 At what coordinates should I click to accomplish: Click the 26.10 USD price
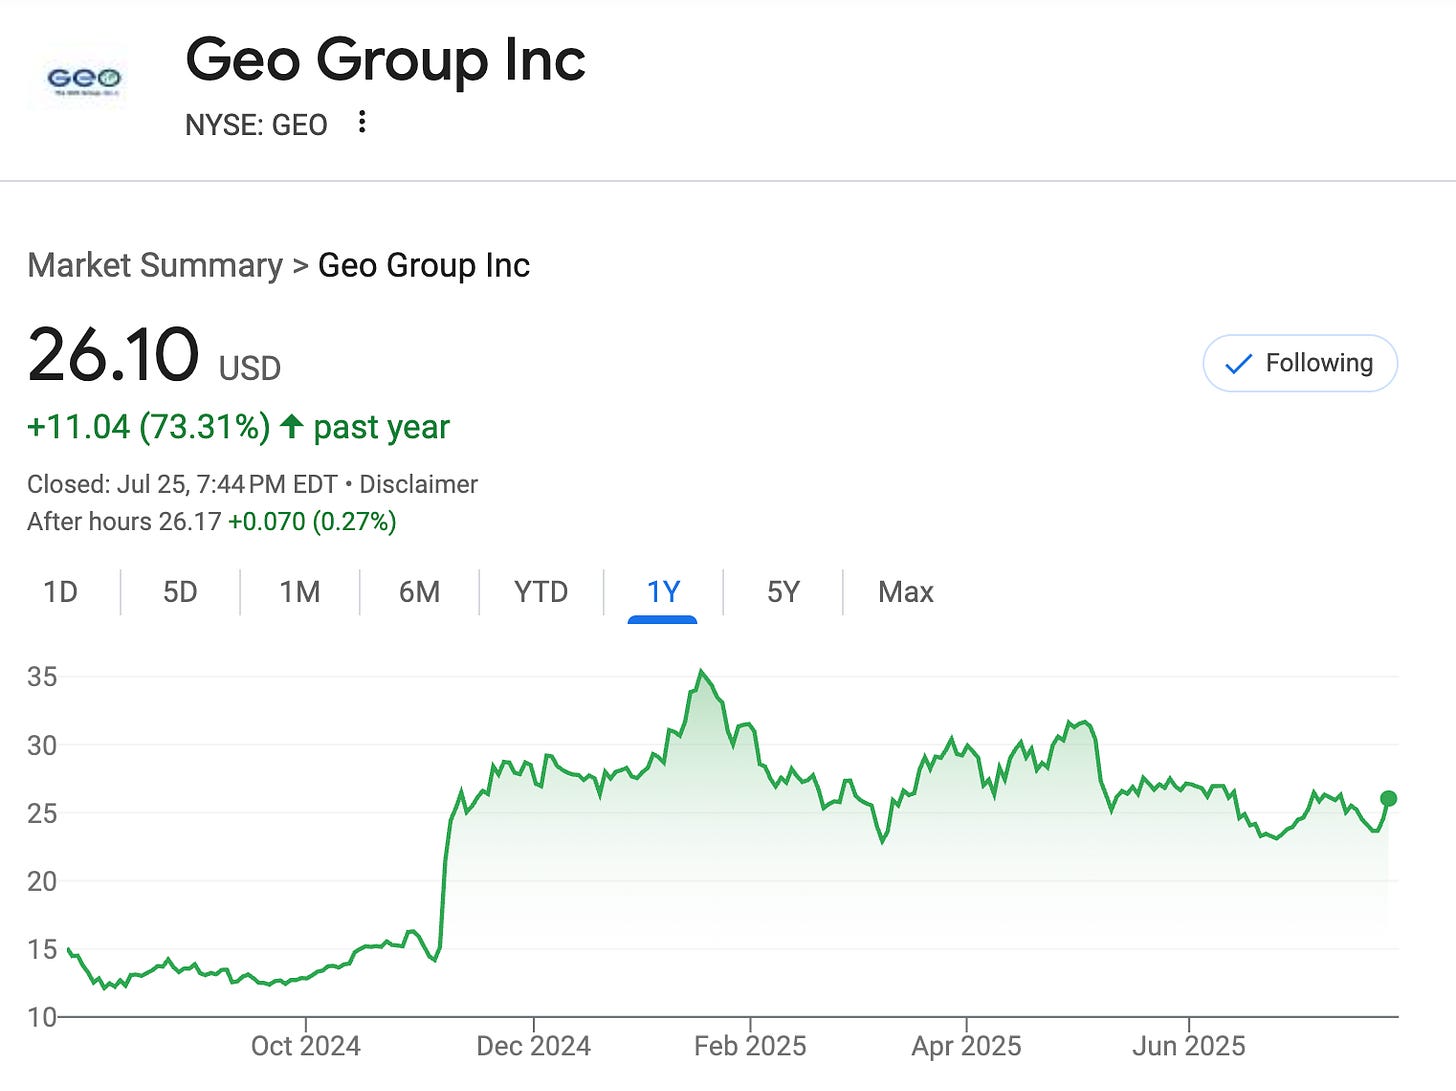pyautogui.click(x=114, y=355)
